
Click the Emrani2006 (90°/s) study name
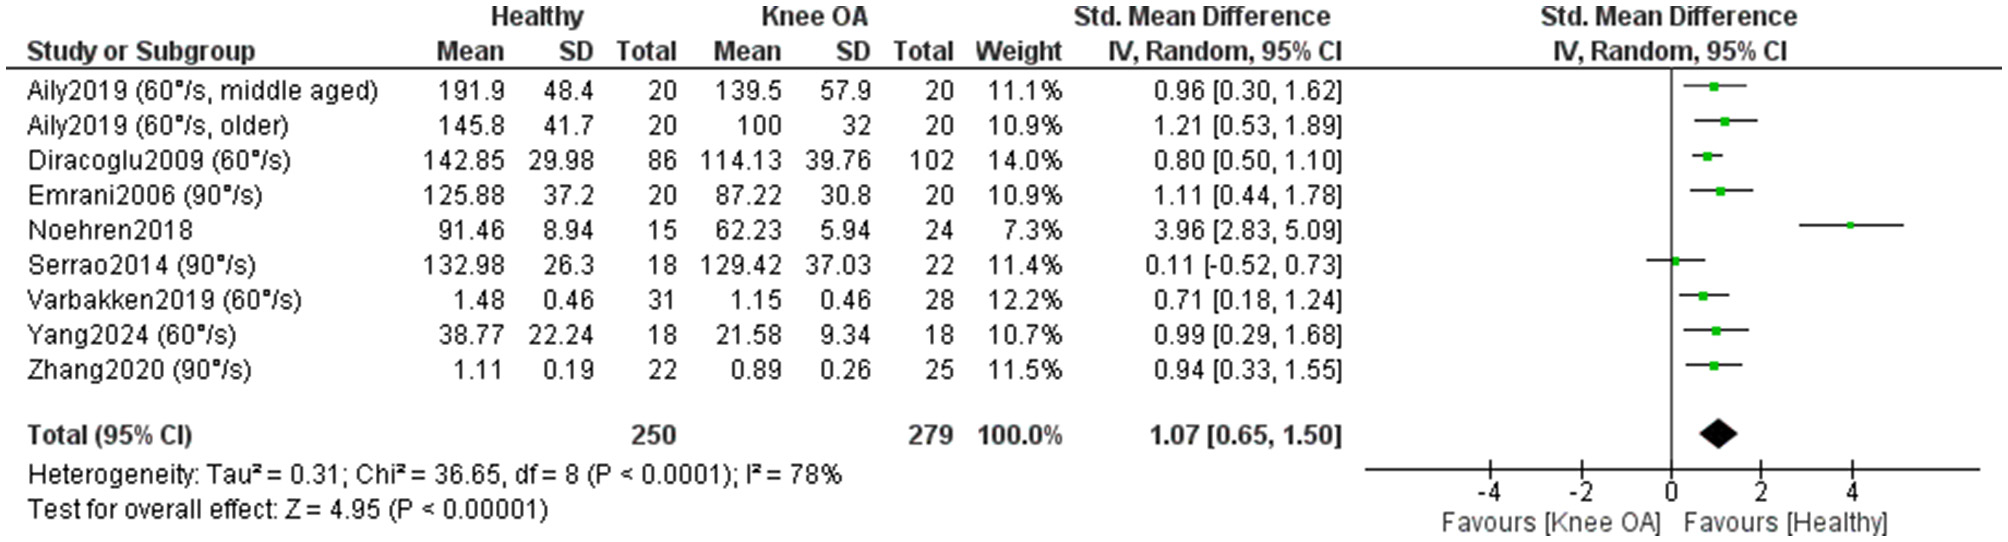click(145, 195)
